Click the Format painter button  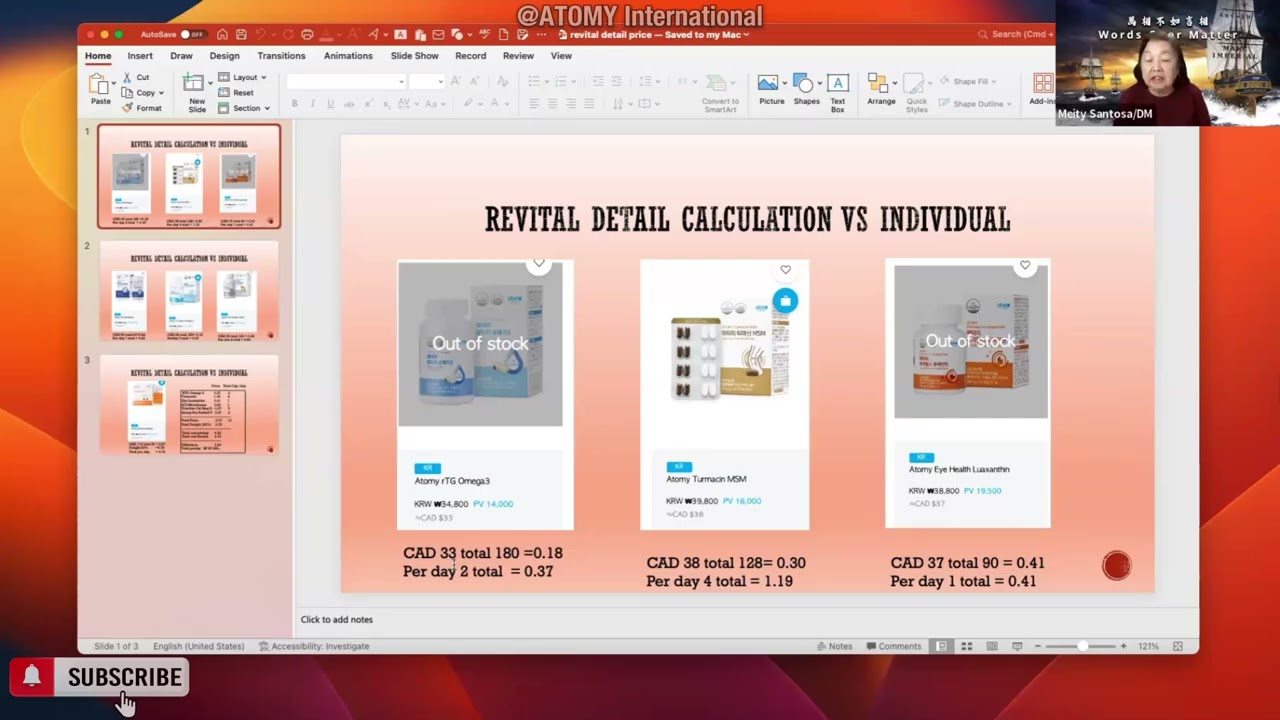(x=143, y=108)
